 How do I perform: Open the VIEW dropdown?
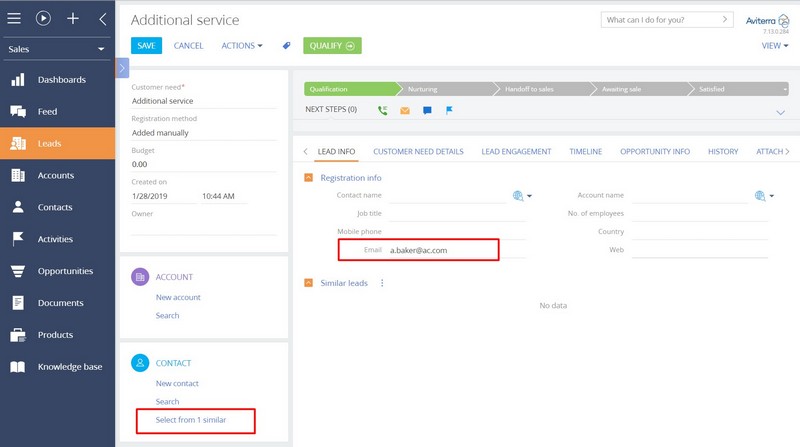(775, 45)
